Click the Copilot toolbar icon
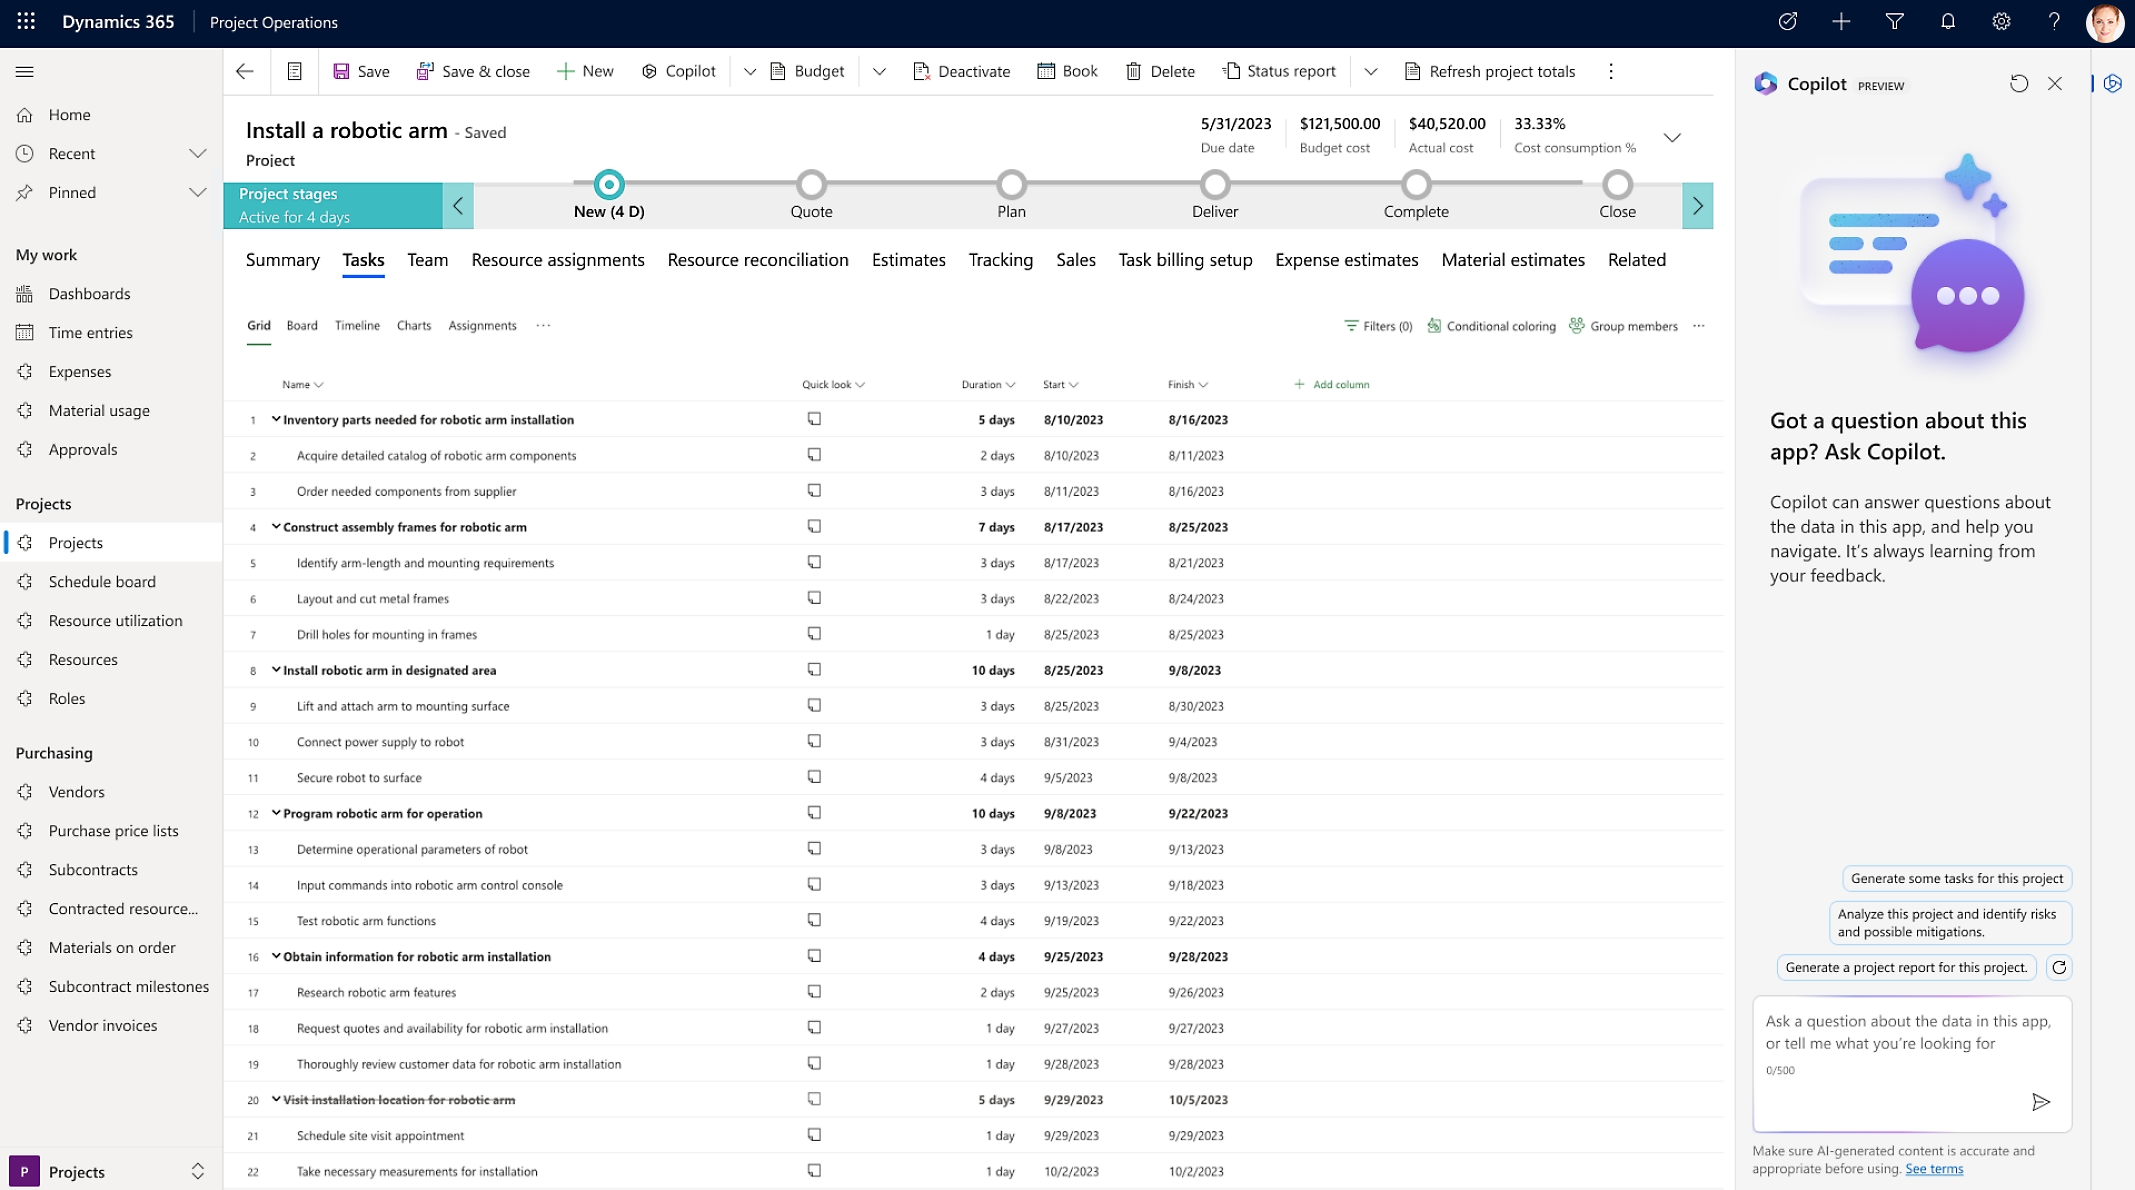The image size is (2135, 1190). click(x=649, y=71)
